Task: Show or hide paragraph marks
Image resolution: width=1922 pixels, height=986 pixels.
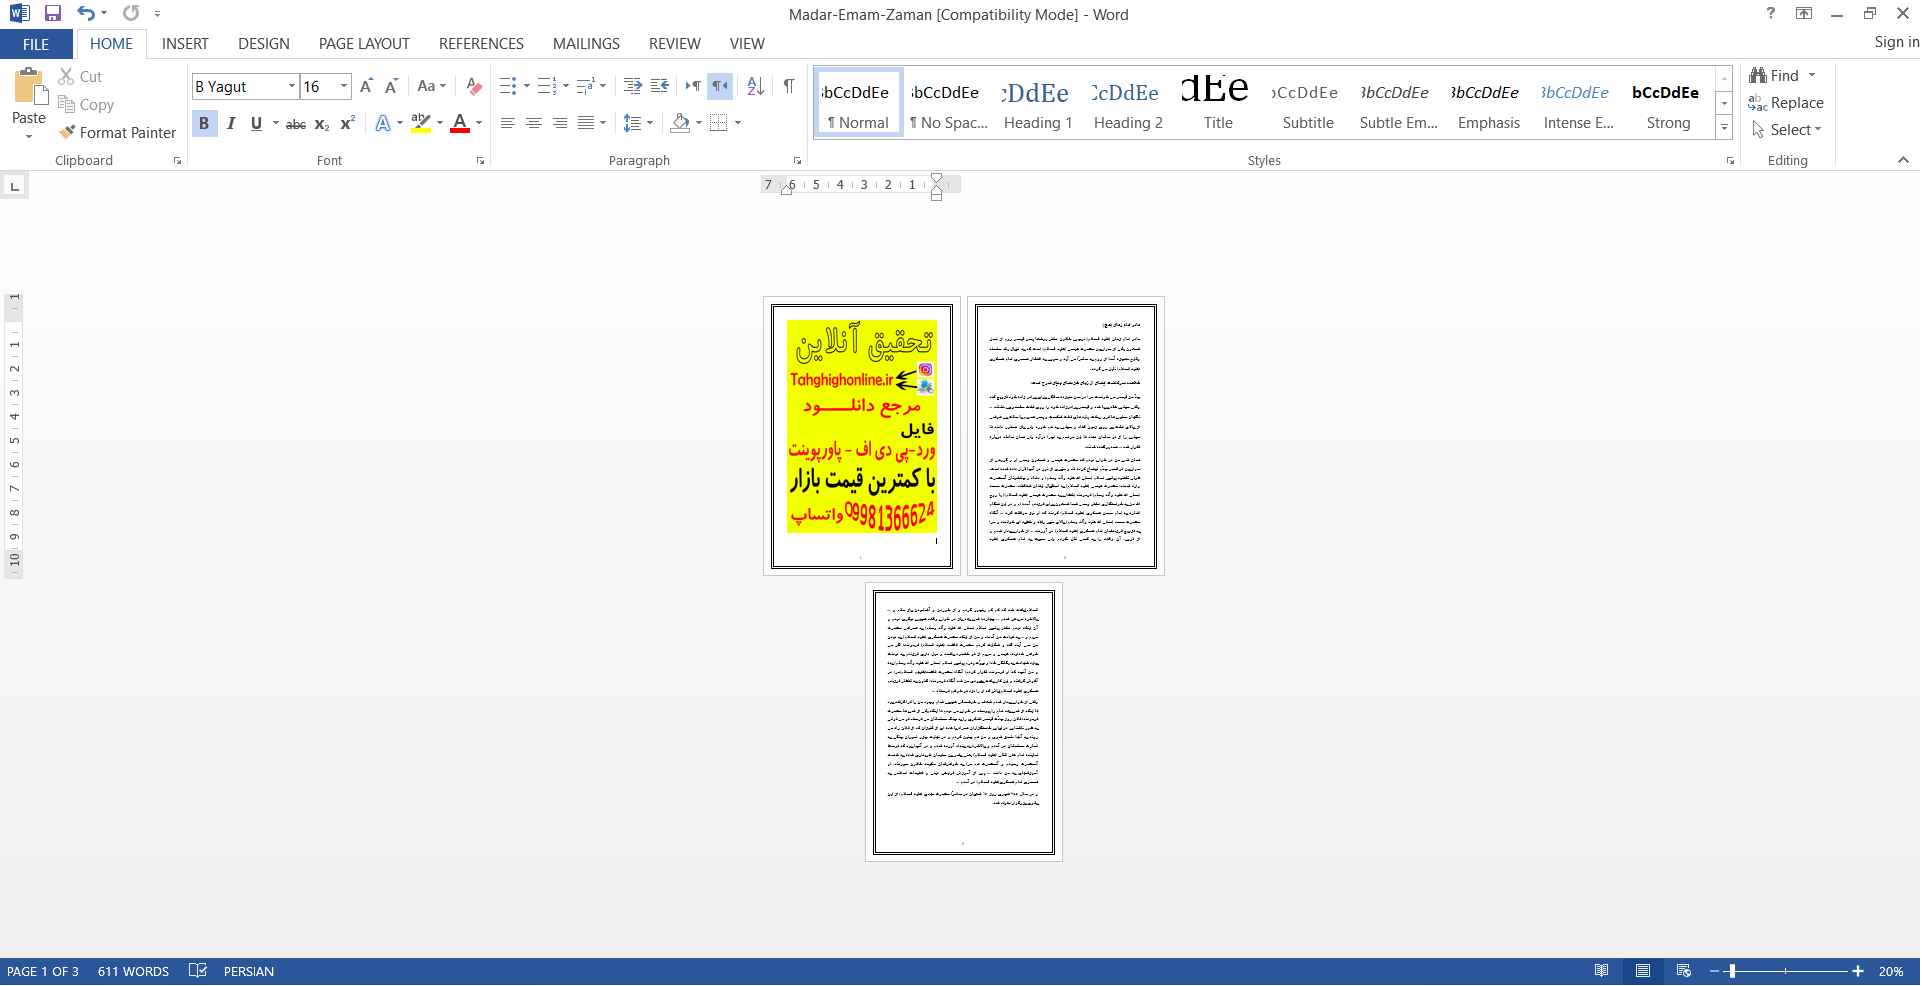Action: [x=789, y=87]
